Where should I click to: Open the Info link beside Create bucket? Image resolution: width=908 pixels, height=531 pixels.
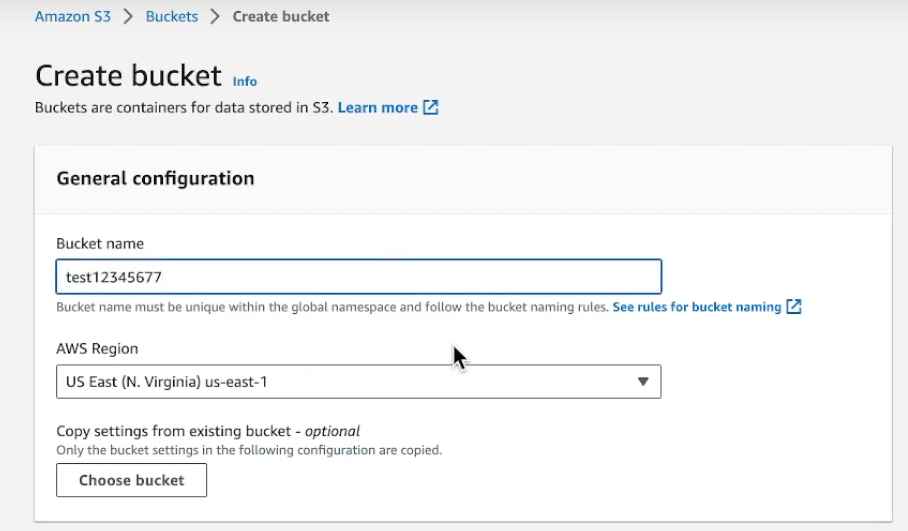tap(244, 81)
